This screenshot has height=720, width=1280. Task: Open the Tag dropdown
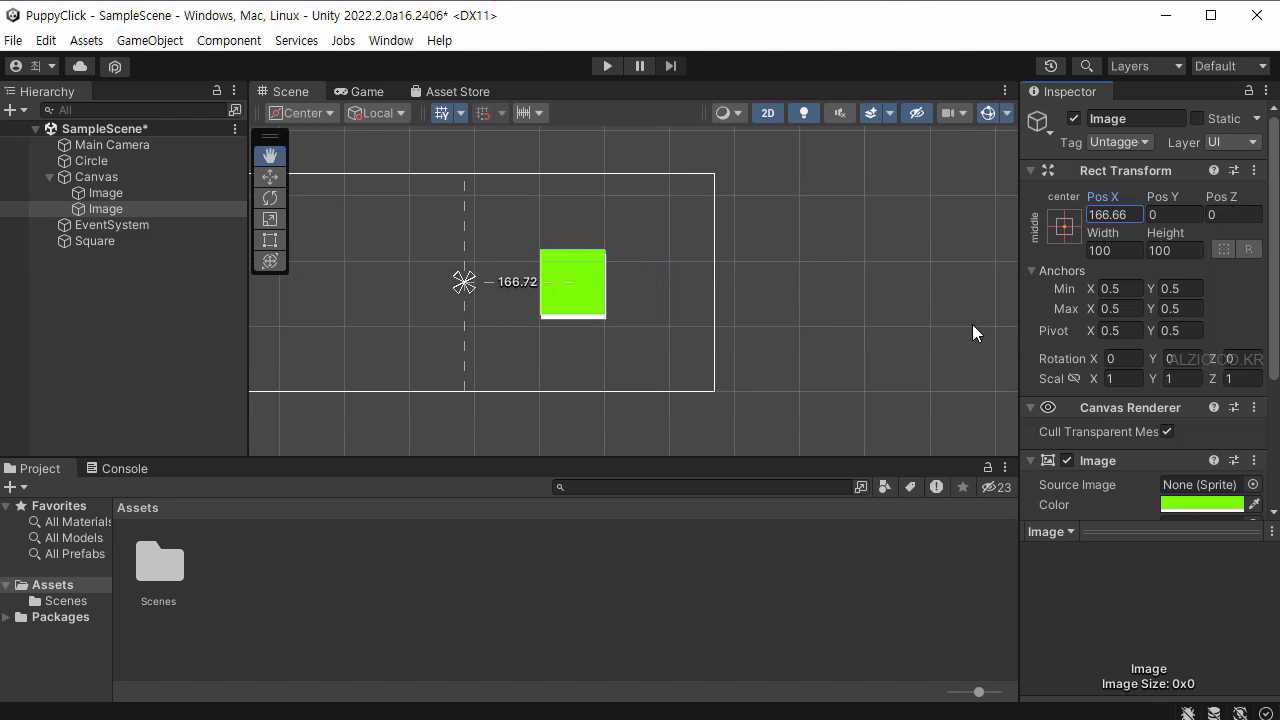coord(1119,142)
